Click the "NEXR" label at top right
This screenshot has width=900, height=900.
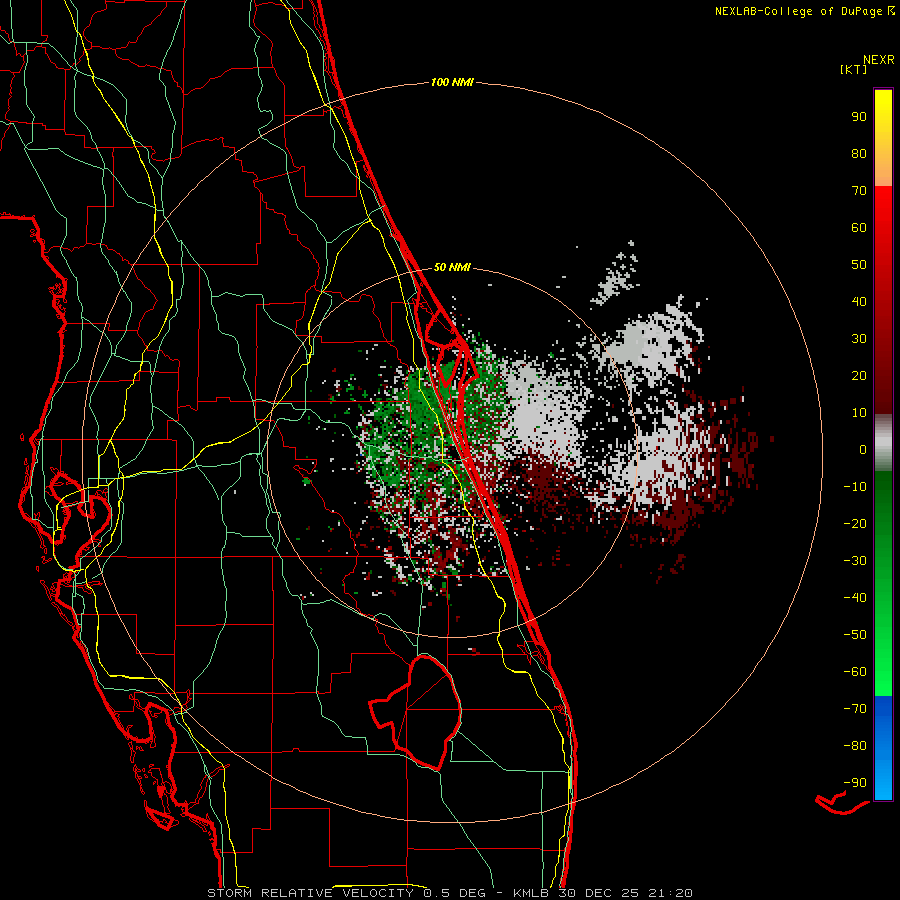coord(878,60)
